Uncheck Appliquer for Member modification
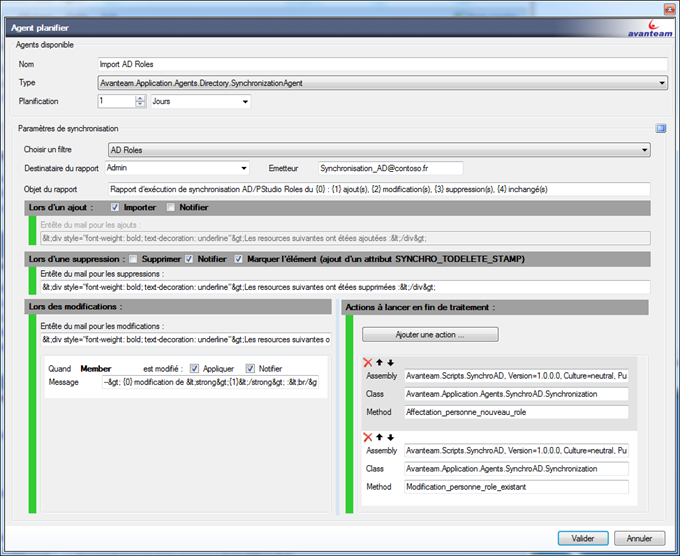 pyautogui.click(x=195, y=368)
